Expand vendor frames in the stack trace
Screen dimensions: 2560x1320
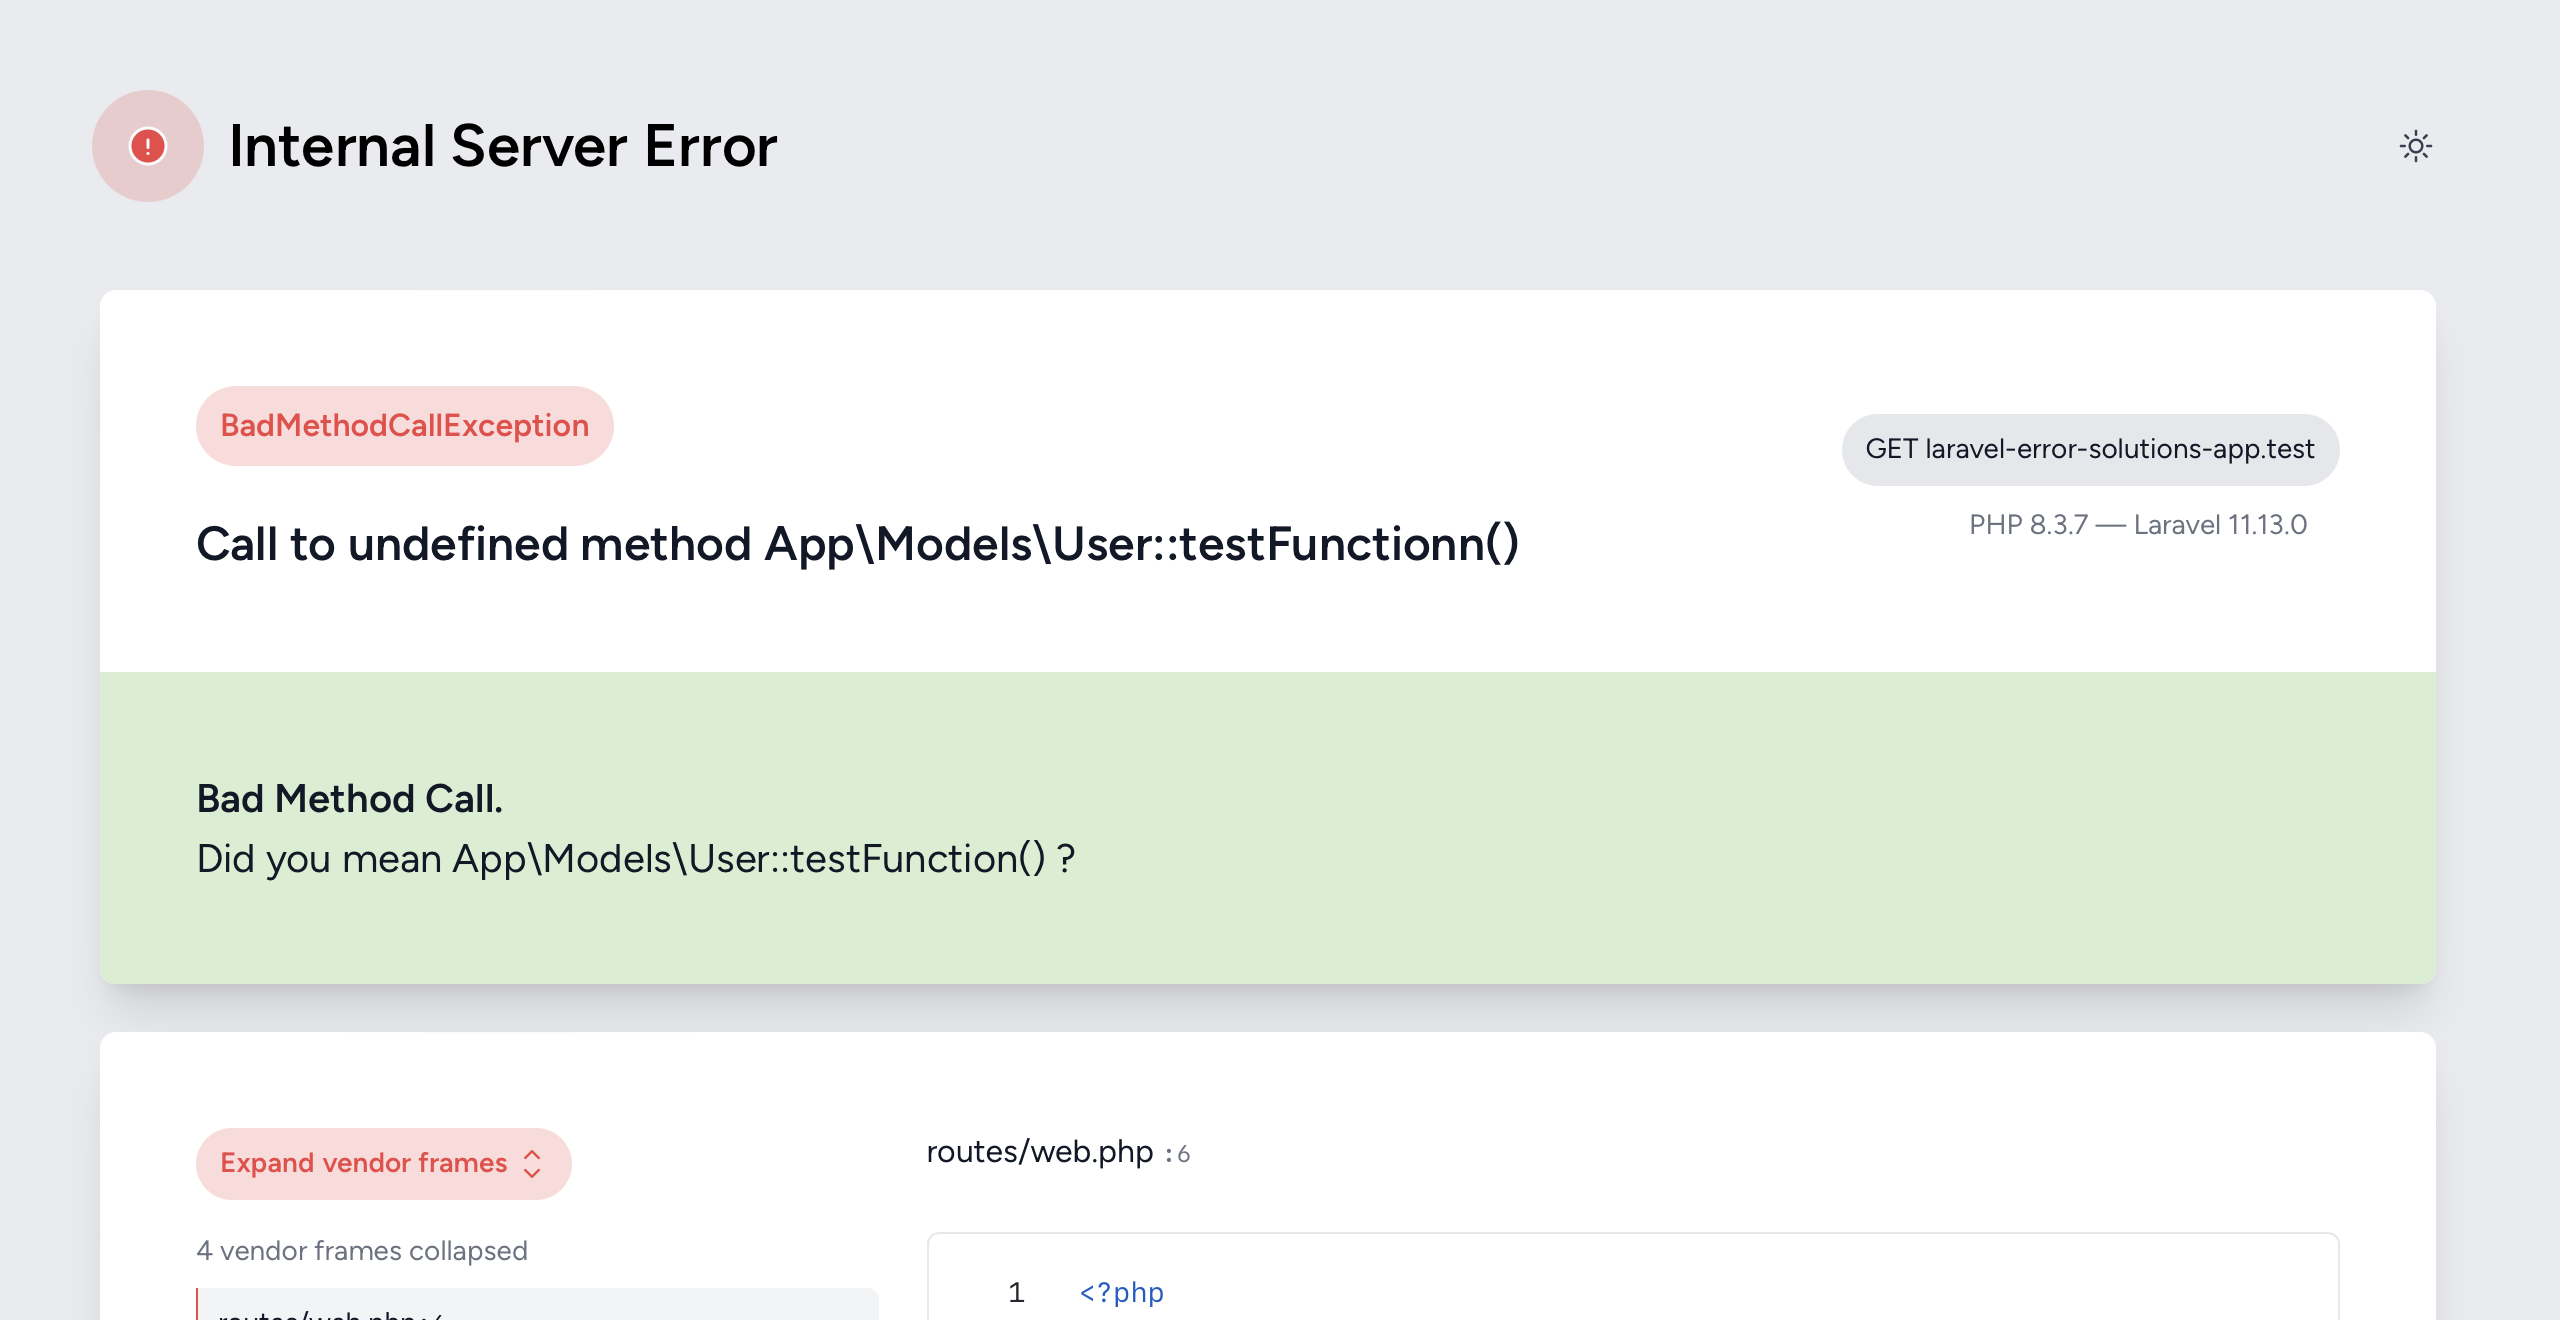383,1163
